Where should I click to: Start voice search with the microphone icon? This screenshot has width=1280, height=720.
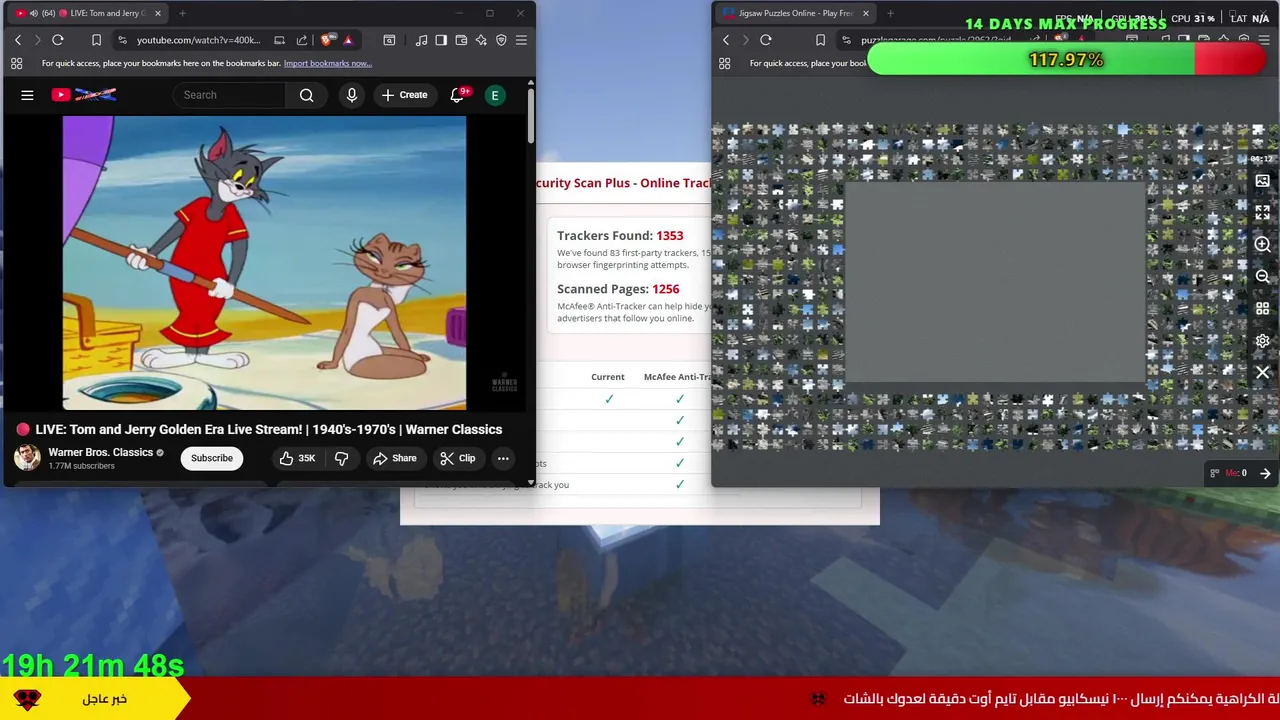351,95
